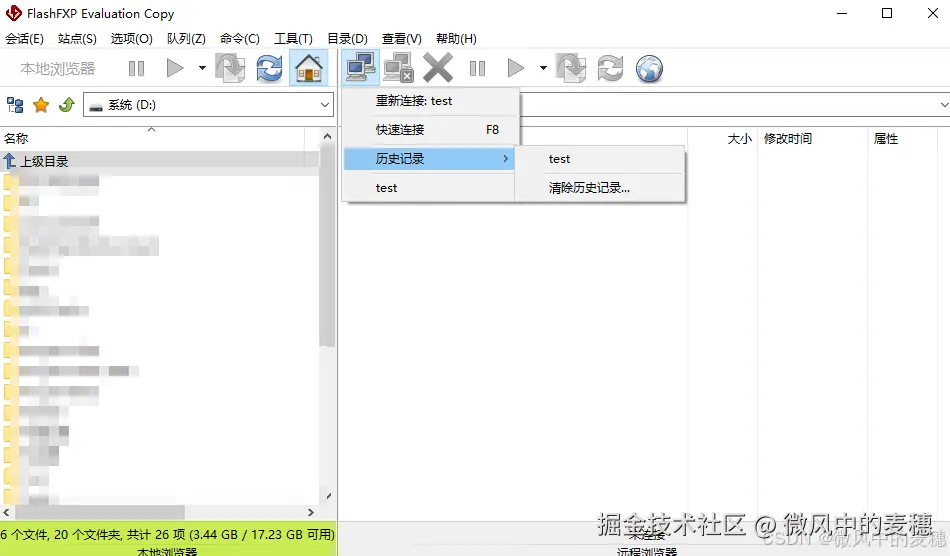Click the abort X icon
This screenshot has width=950, height=556.
point(437,68)
